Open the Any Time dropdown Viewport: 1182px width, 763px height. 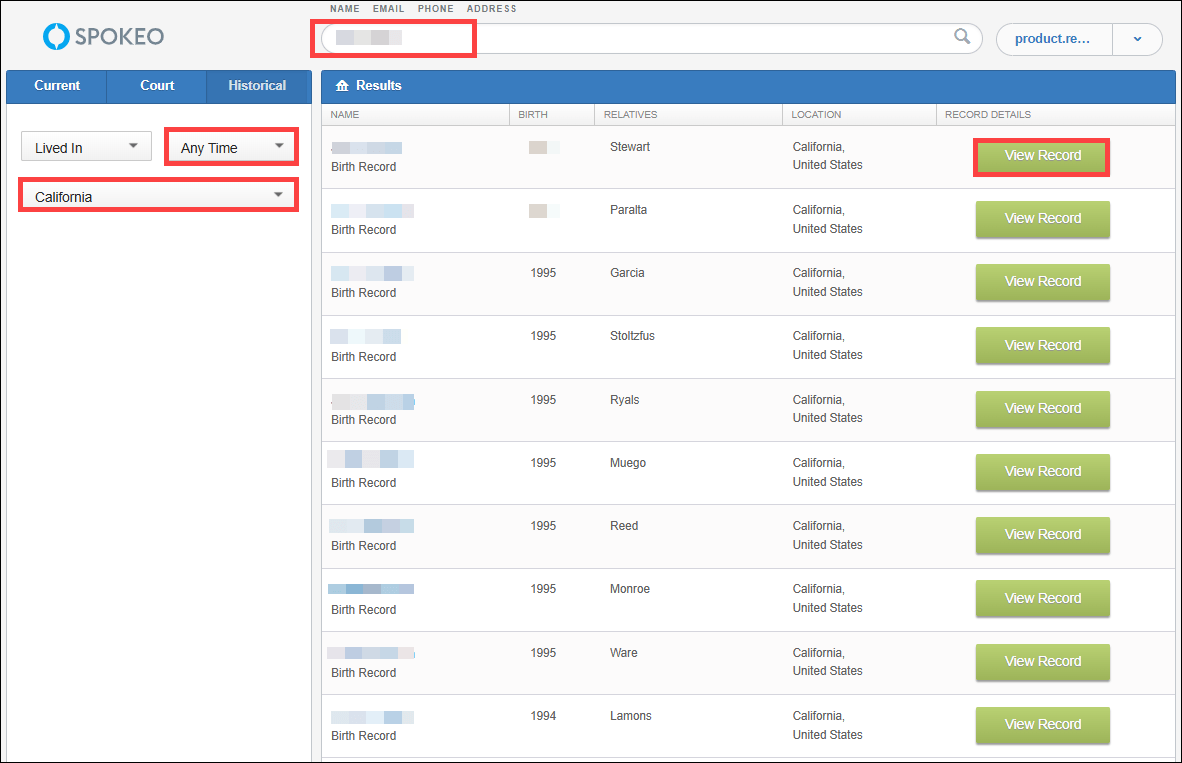click(232, 148)
